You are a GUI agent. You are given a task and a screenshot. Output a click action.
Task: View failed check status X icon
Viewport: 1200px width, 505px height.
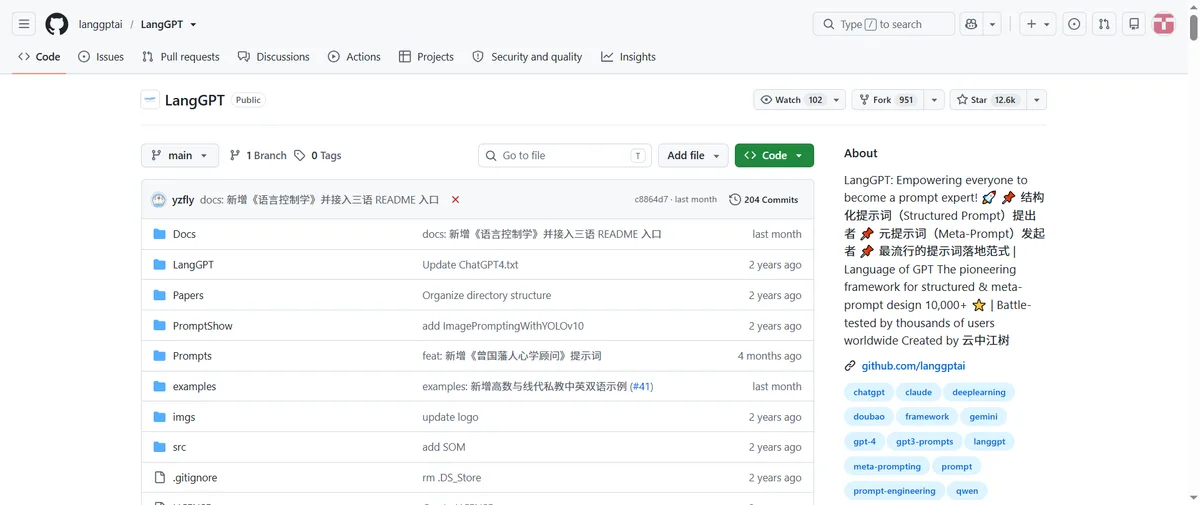(x=455, y=199)
